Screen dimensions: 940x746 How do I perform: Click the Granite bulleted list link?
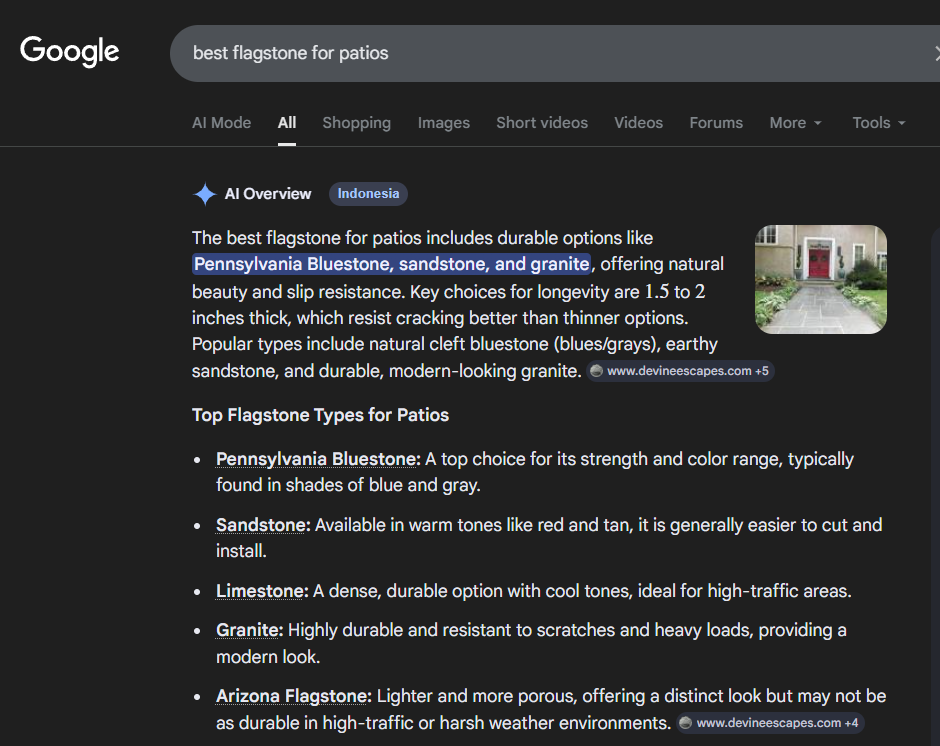(x=249, y=630)
